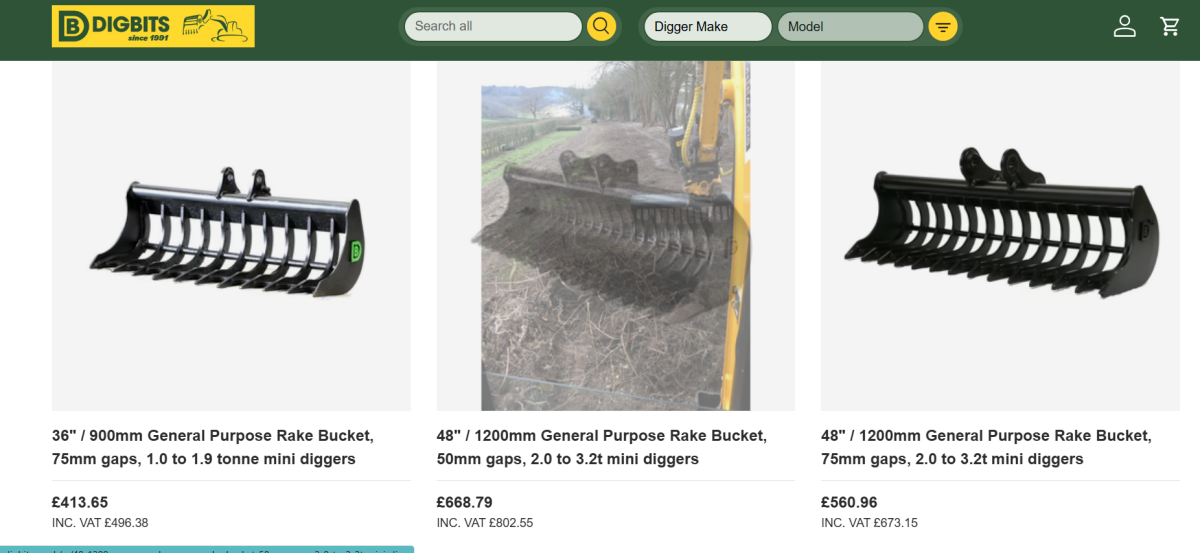Open the Digger Make dropdown

708,26
